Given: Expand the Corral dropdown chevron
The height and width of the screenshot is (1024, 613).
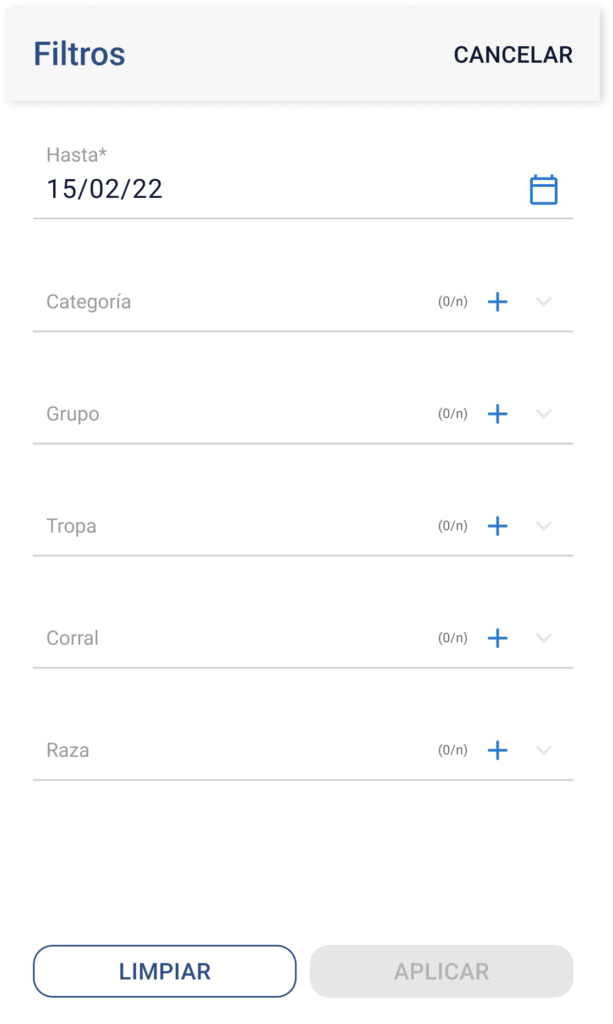Looking at the screenshot, I should 544,638.
